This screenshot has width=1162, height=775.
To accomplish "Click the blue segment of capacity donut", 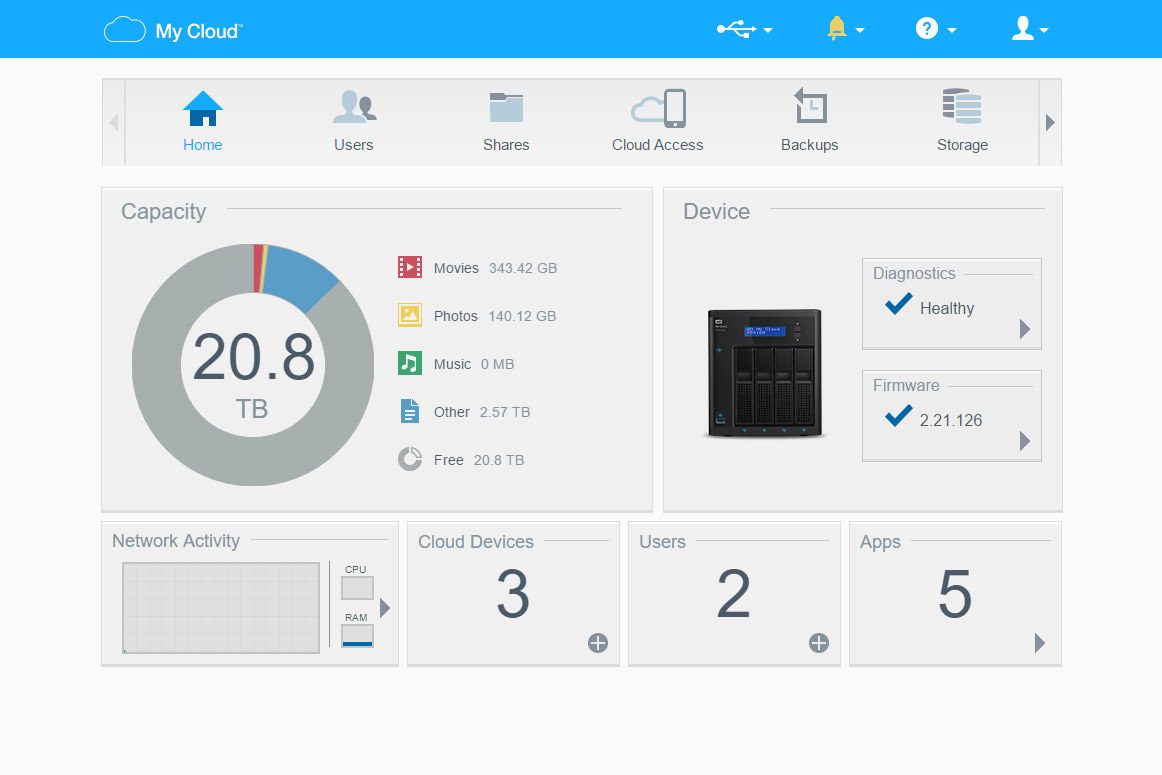I will point(296,276).
